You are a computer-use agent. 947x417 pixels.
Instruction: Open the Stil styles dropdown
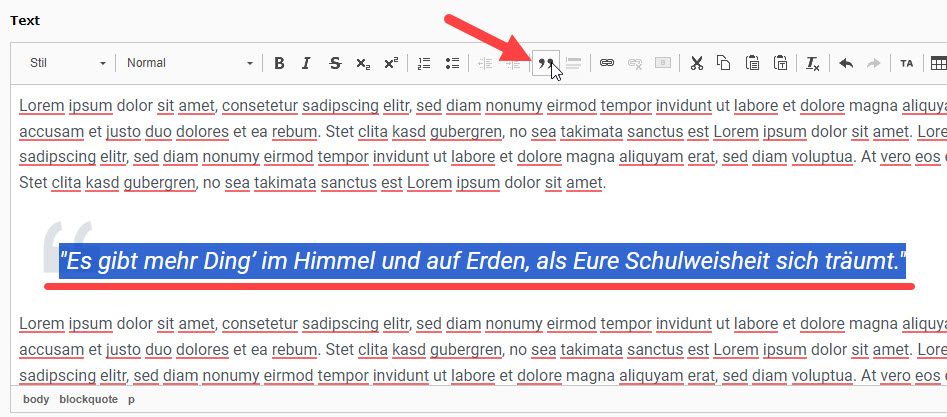tap(67, 63)
